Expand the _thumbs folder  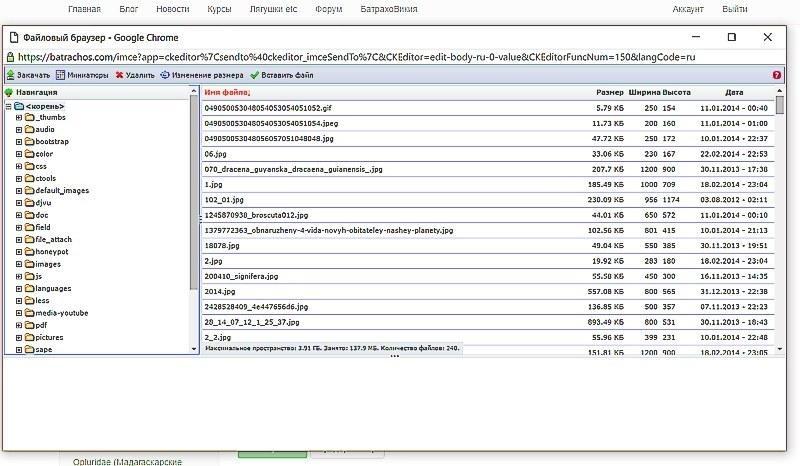pyautogui.click(x=19, y=117)
